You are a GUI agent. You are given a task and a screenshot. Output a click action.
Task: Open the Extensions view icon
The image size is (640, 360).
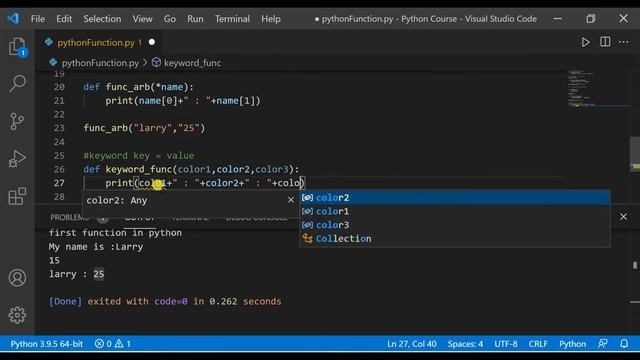[x=17, y=196]
